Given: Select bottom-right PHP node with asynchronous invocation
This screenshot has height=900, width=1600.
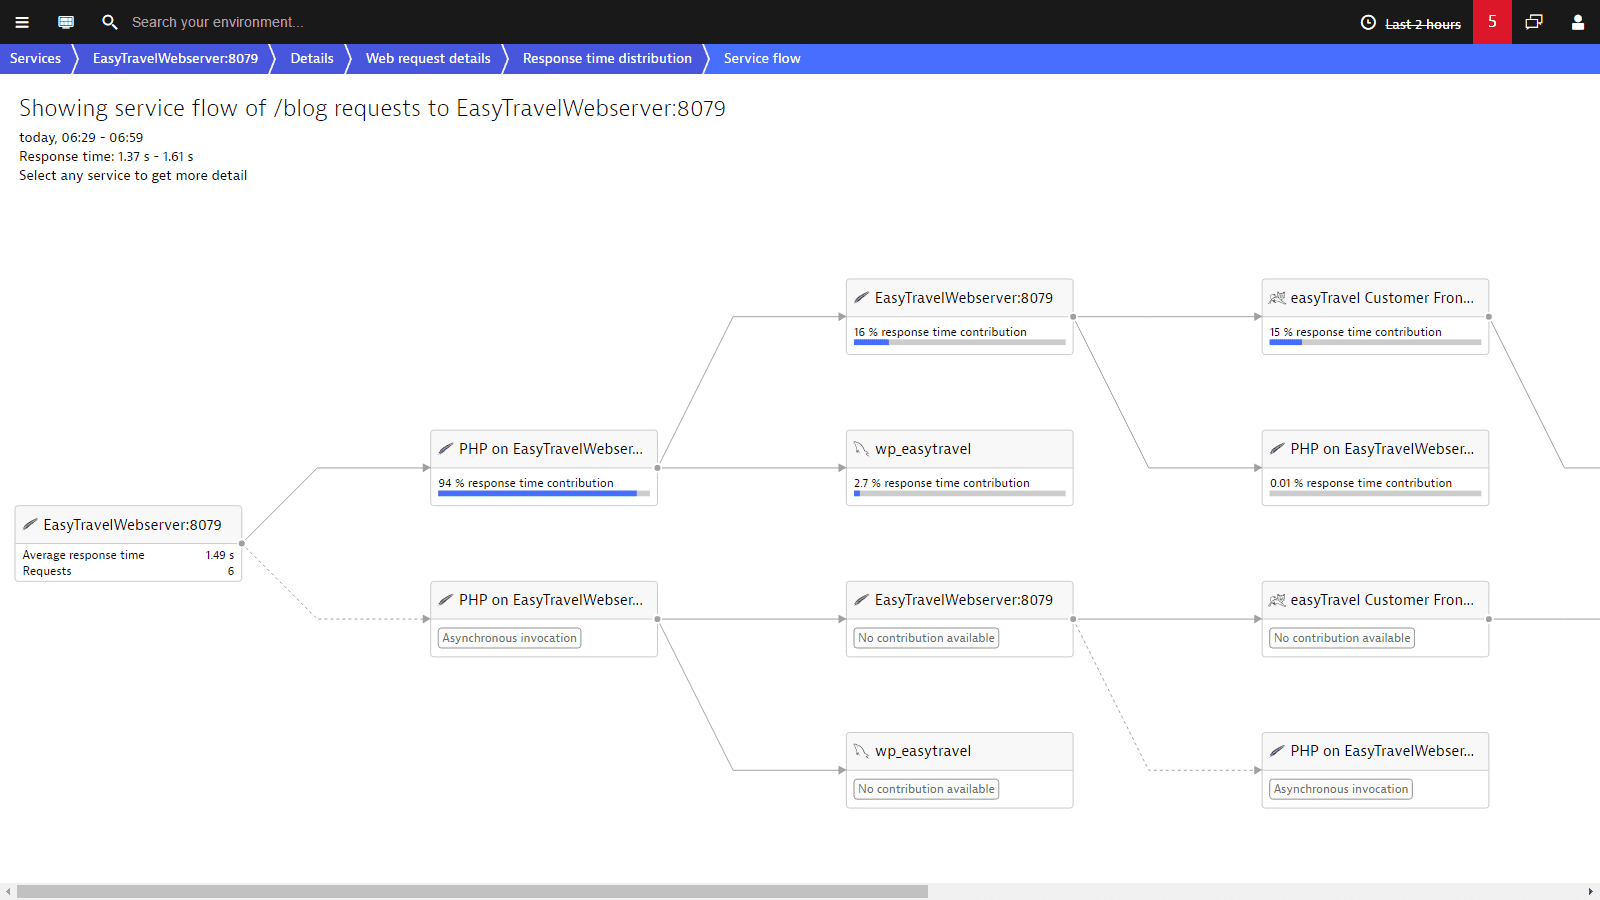Looking at the screenshot, I should point(1375,770).
